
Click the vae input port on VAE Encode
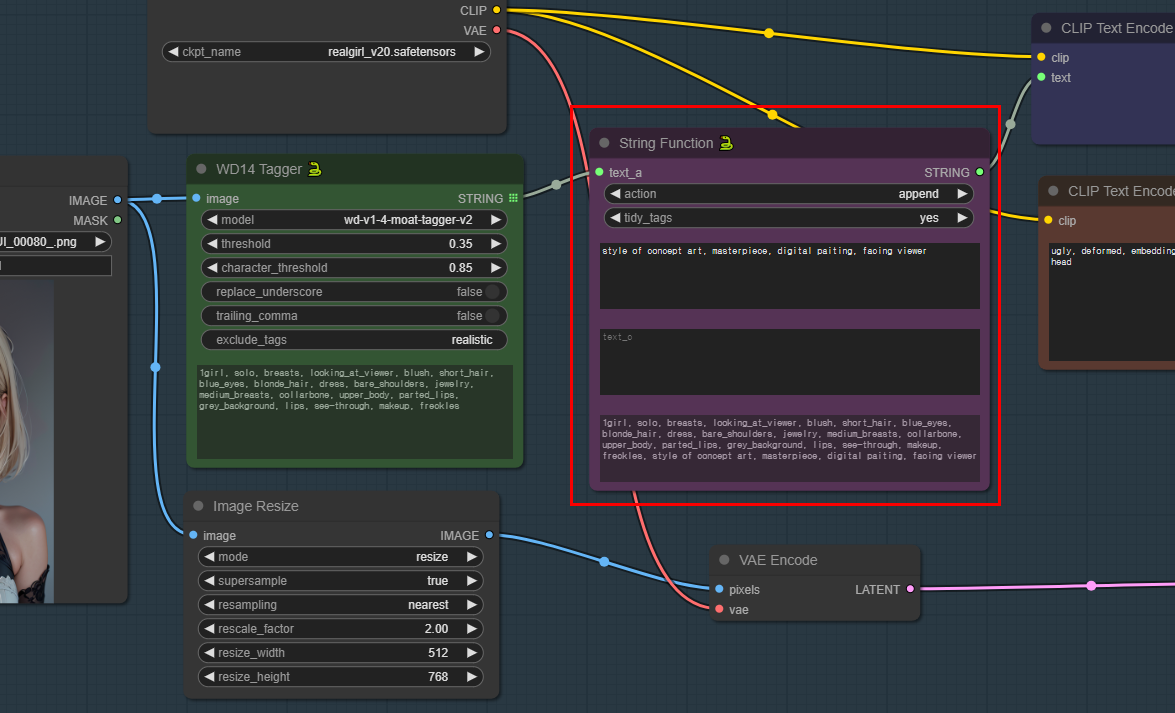719,610
